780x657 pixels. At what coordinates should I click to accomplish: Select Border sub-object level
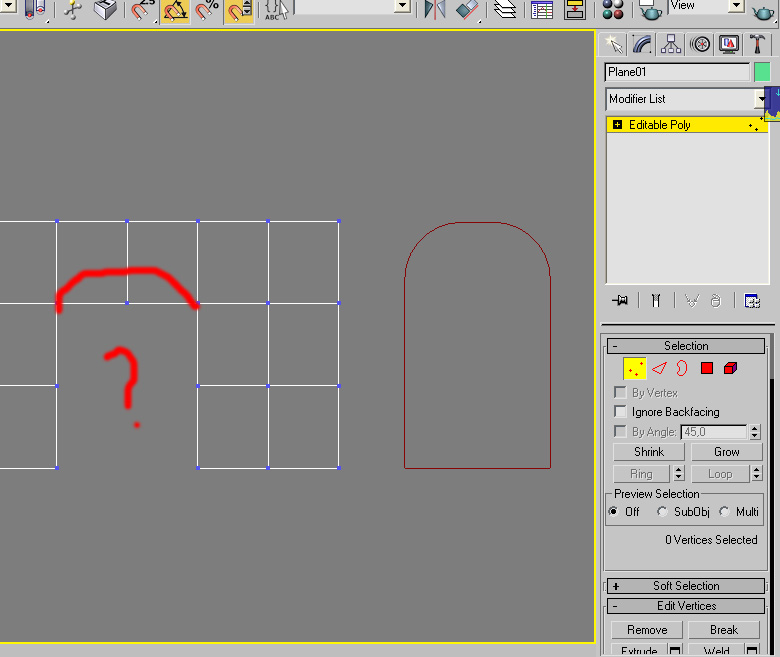click(x=682, y=369)
